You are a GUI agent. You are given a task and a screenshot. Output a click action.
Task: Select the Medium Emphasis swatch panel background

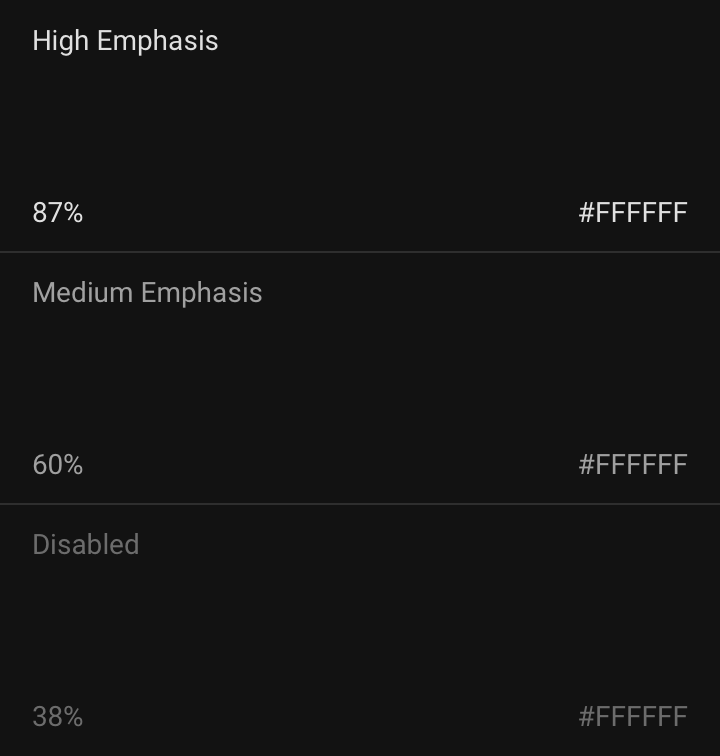pyautogui.click(x=360, y=378)
